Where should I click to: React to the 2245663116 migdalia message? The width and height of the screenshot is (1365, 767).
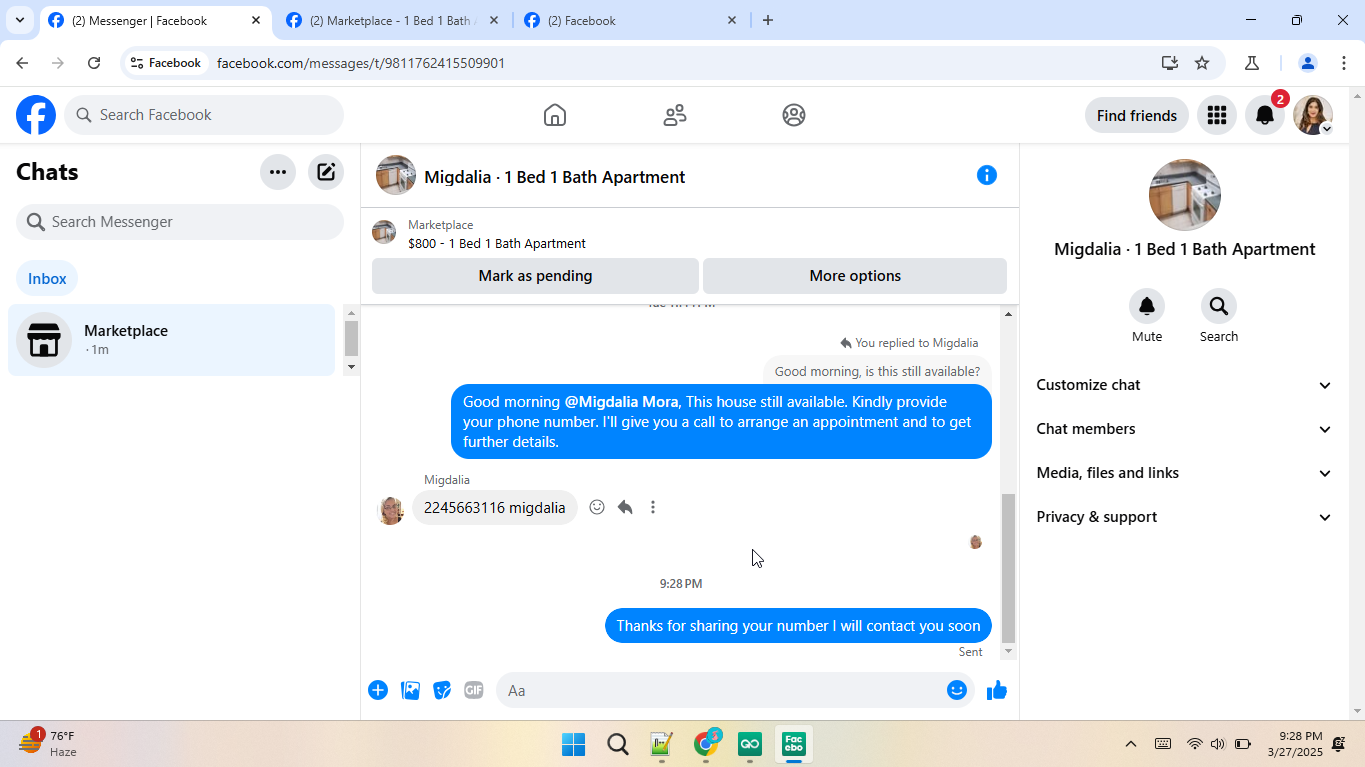[597, 507]
